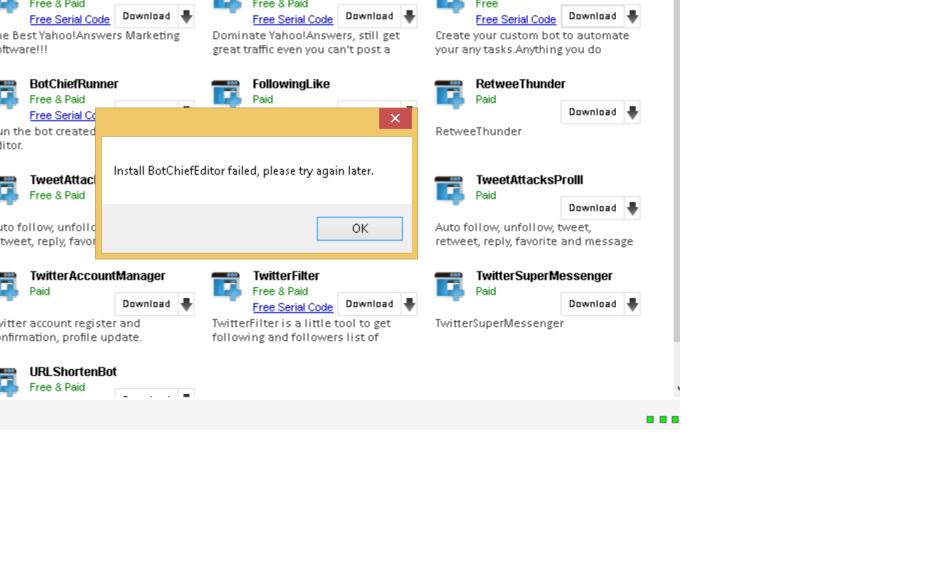Image resolution: width=926 pixels, height=586 pixels.
Task: Download TwitterAccountManager
Action: [x=146, y=304]
